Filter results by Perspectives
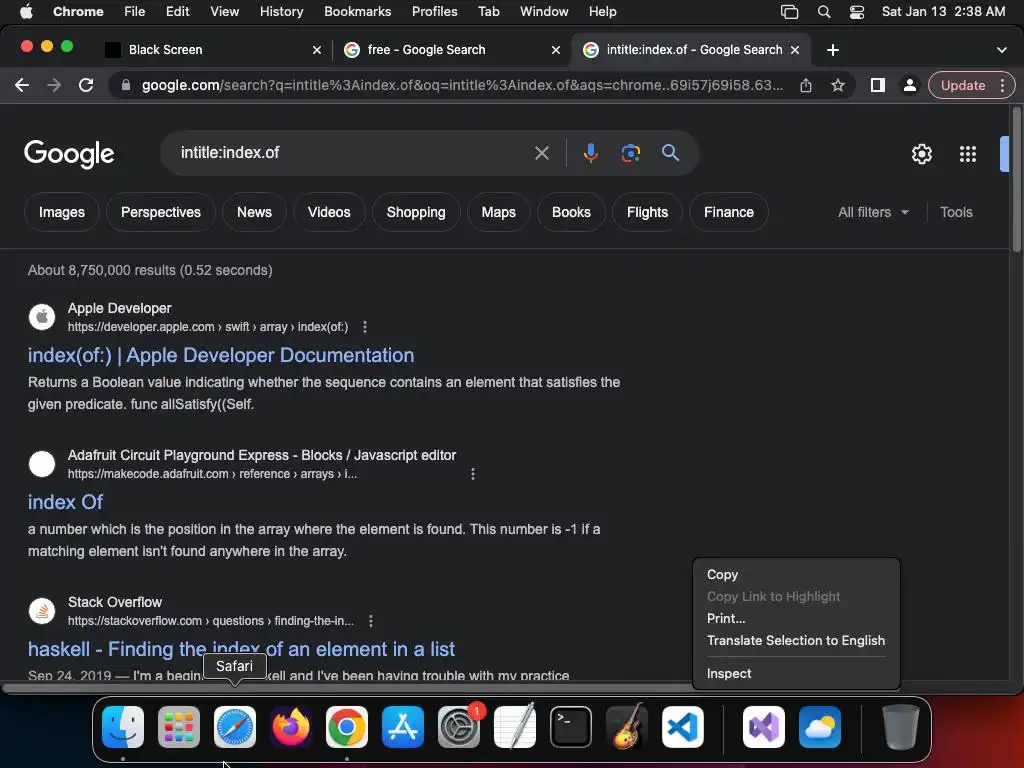 (161, 212)
